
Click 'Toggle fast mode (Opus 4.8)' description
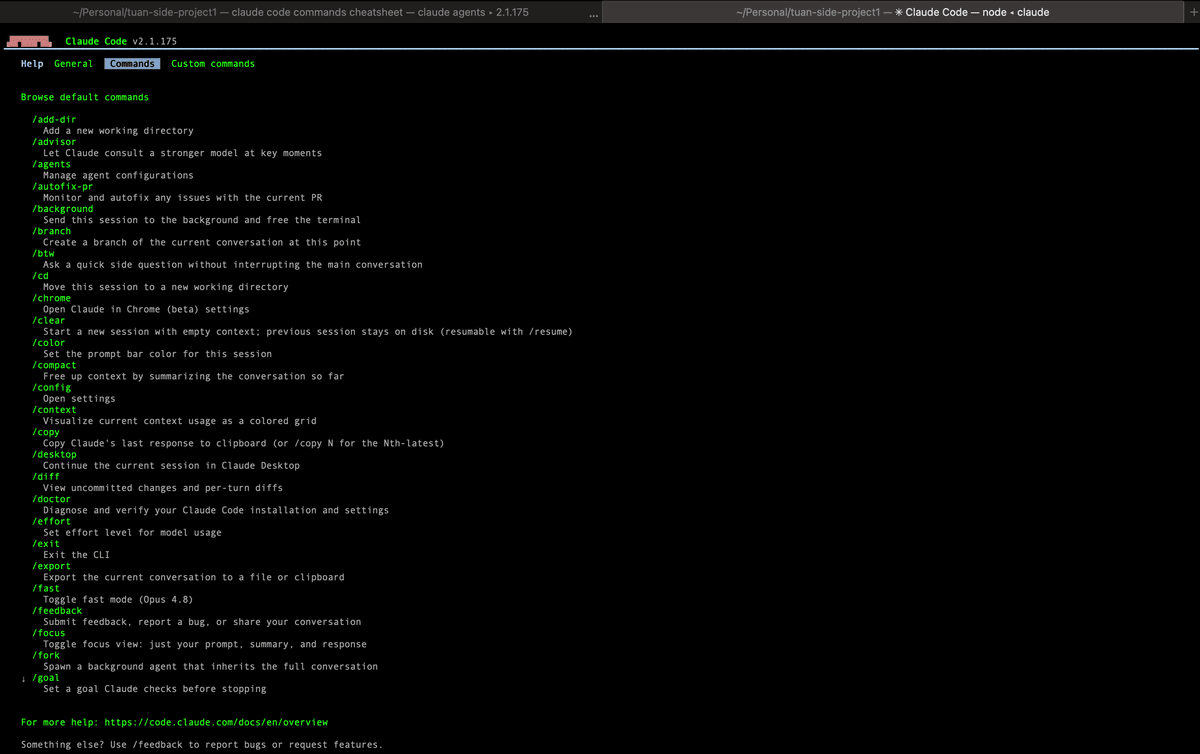pos(118,600)
